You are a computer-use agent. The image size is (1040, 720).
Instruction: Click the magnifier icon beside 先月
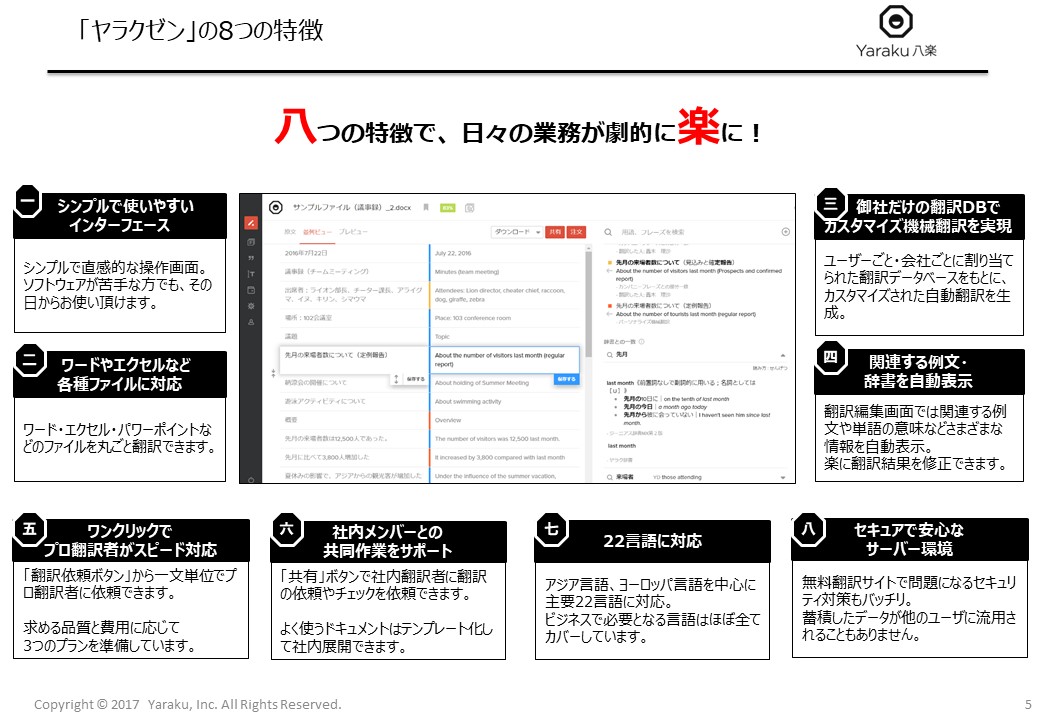pos(609,355)
